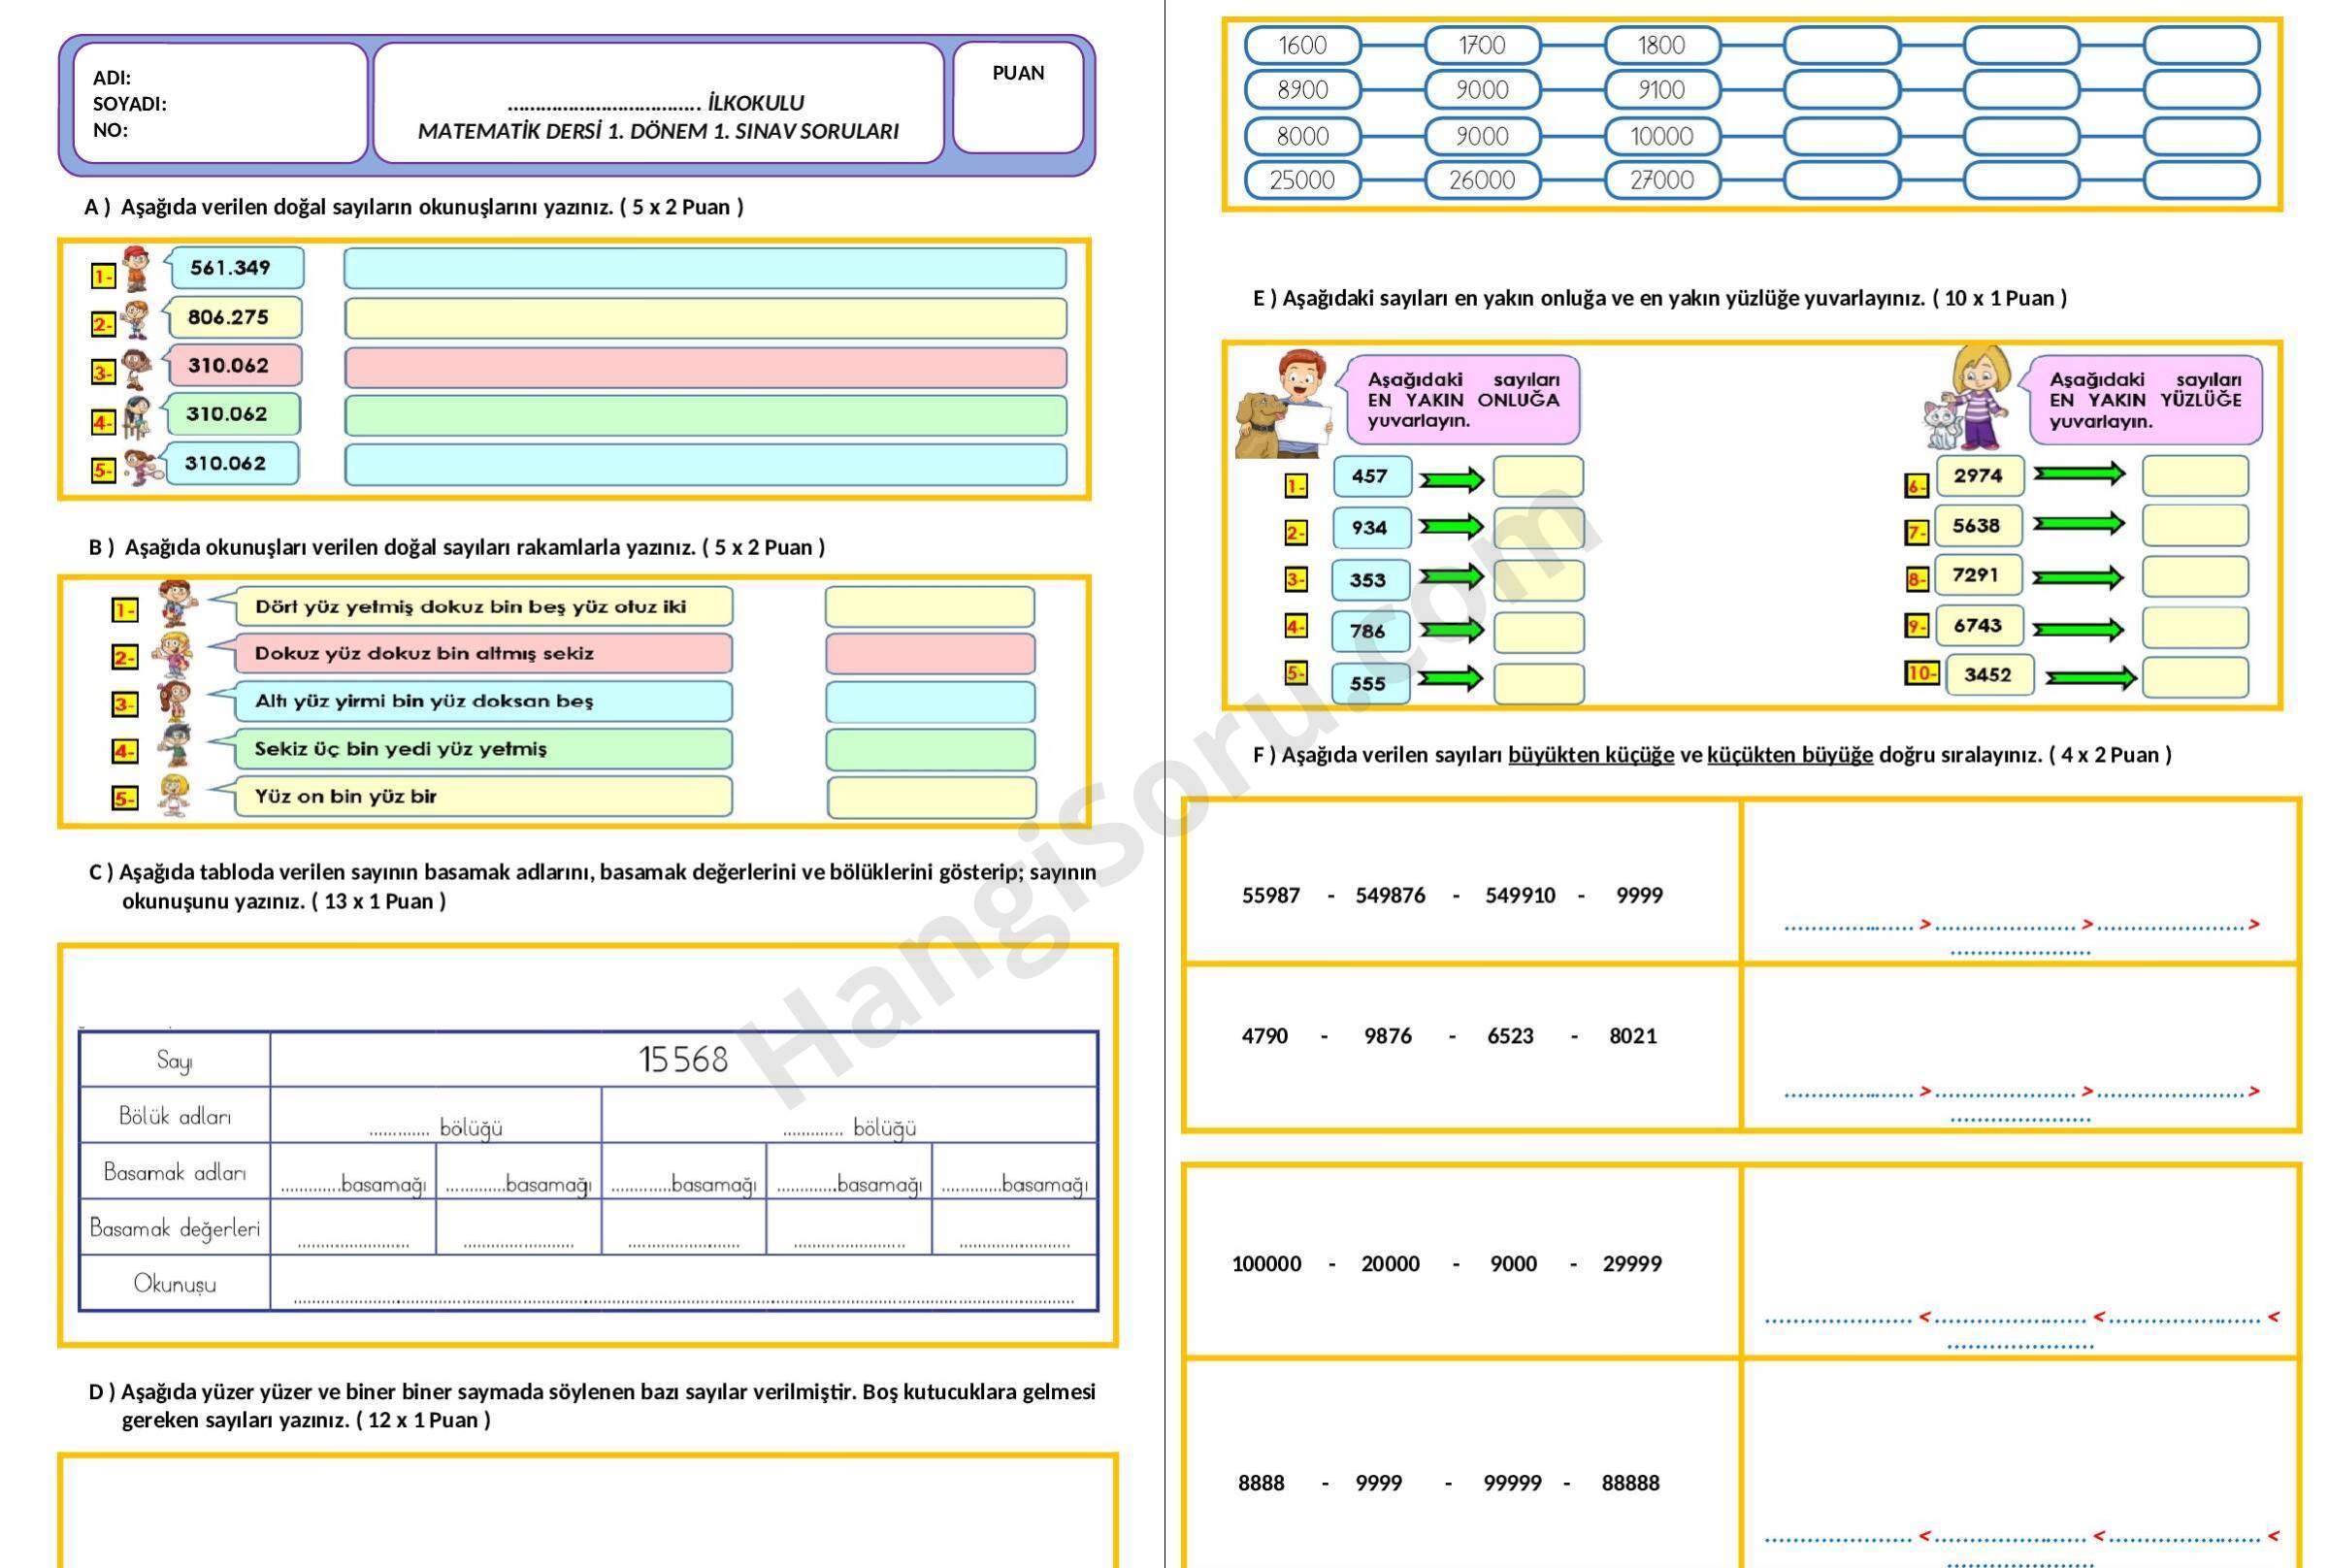Click the 'Basamak değerleri' row label
The width and height of the screenshot is (2329, 1568).
(175, 1228)
